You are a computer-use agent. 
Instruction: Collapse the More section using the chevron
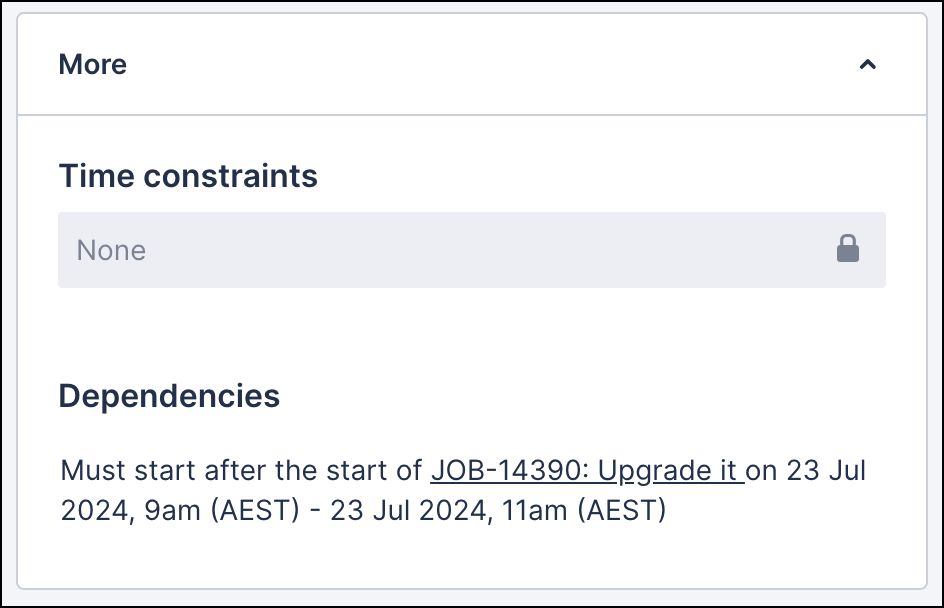(867, 65)
